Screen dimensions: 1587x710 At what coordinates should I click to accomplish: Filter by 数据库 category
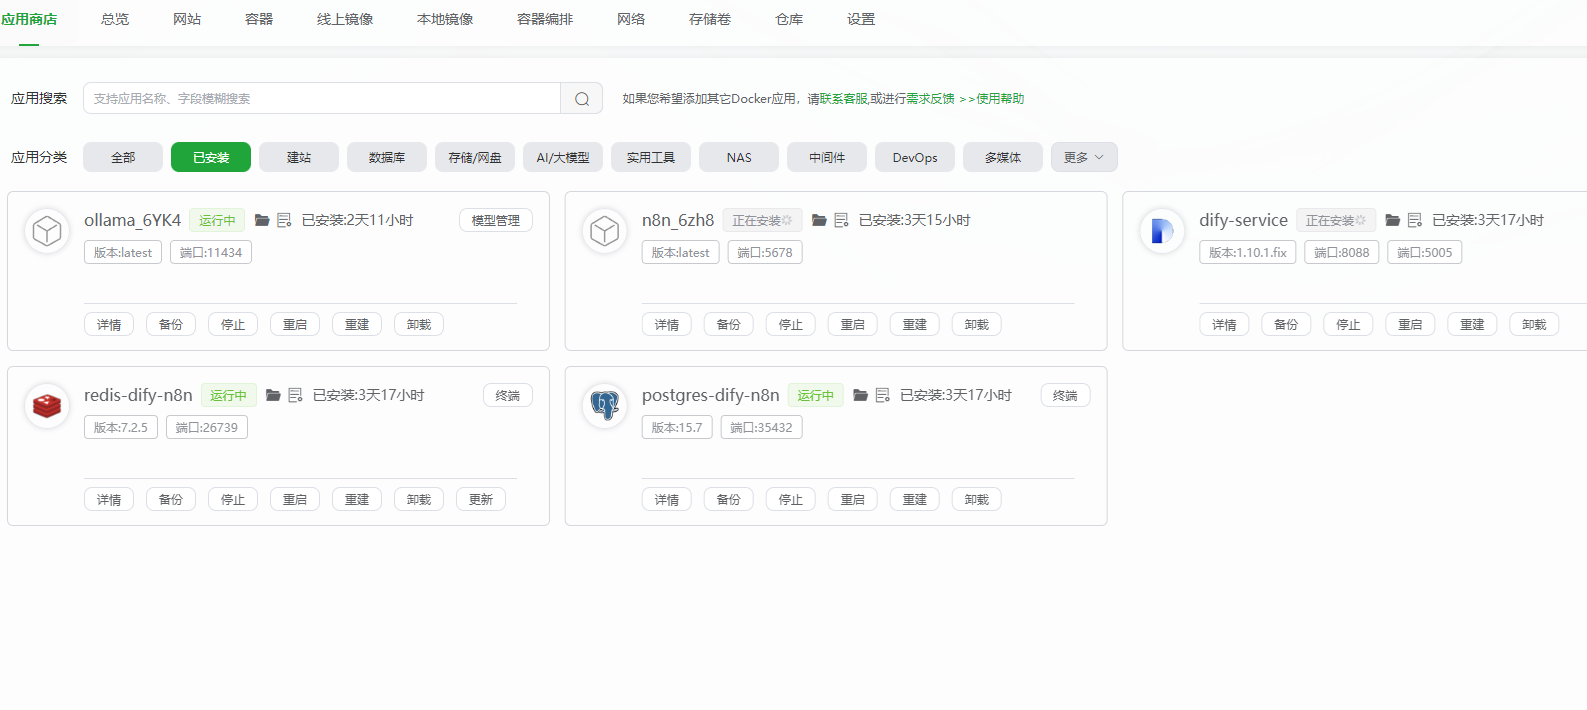click(387, 157)
